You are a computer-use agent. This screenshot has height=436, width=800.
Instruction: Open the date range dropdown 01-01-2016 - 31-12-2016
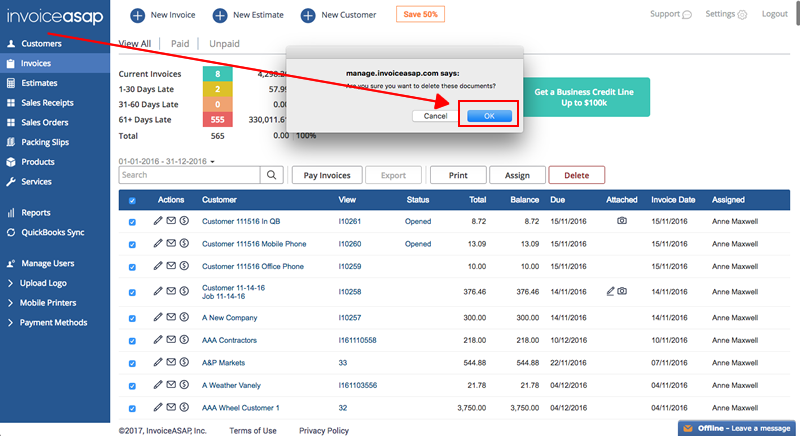coord(168,160)
